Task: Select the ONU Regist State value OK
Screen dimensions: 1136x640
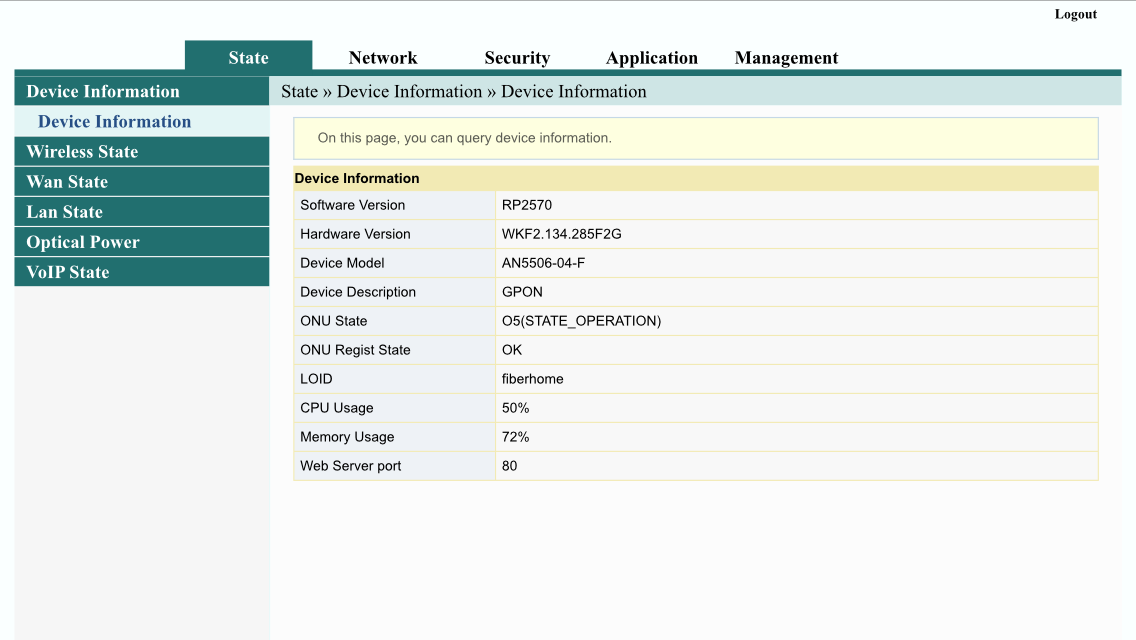Action: 511,350
